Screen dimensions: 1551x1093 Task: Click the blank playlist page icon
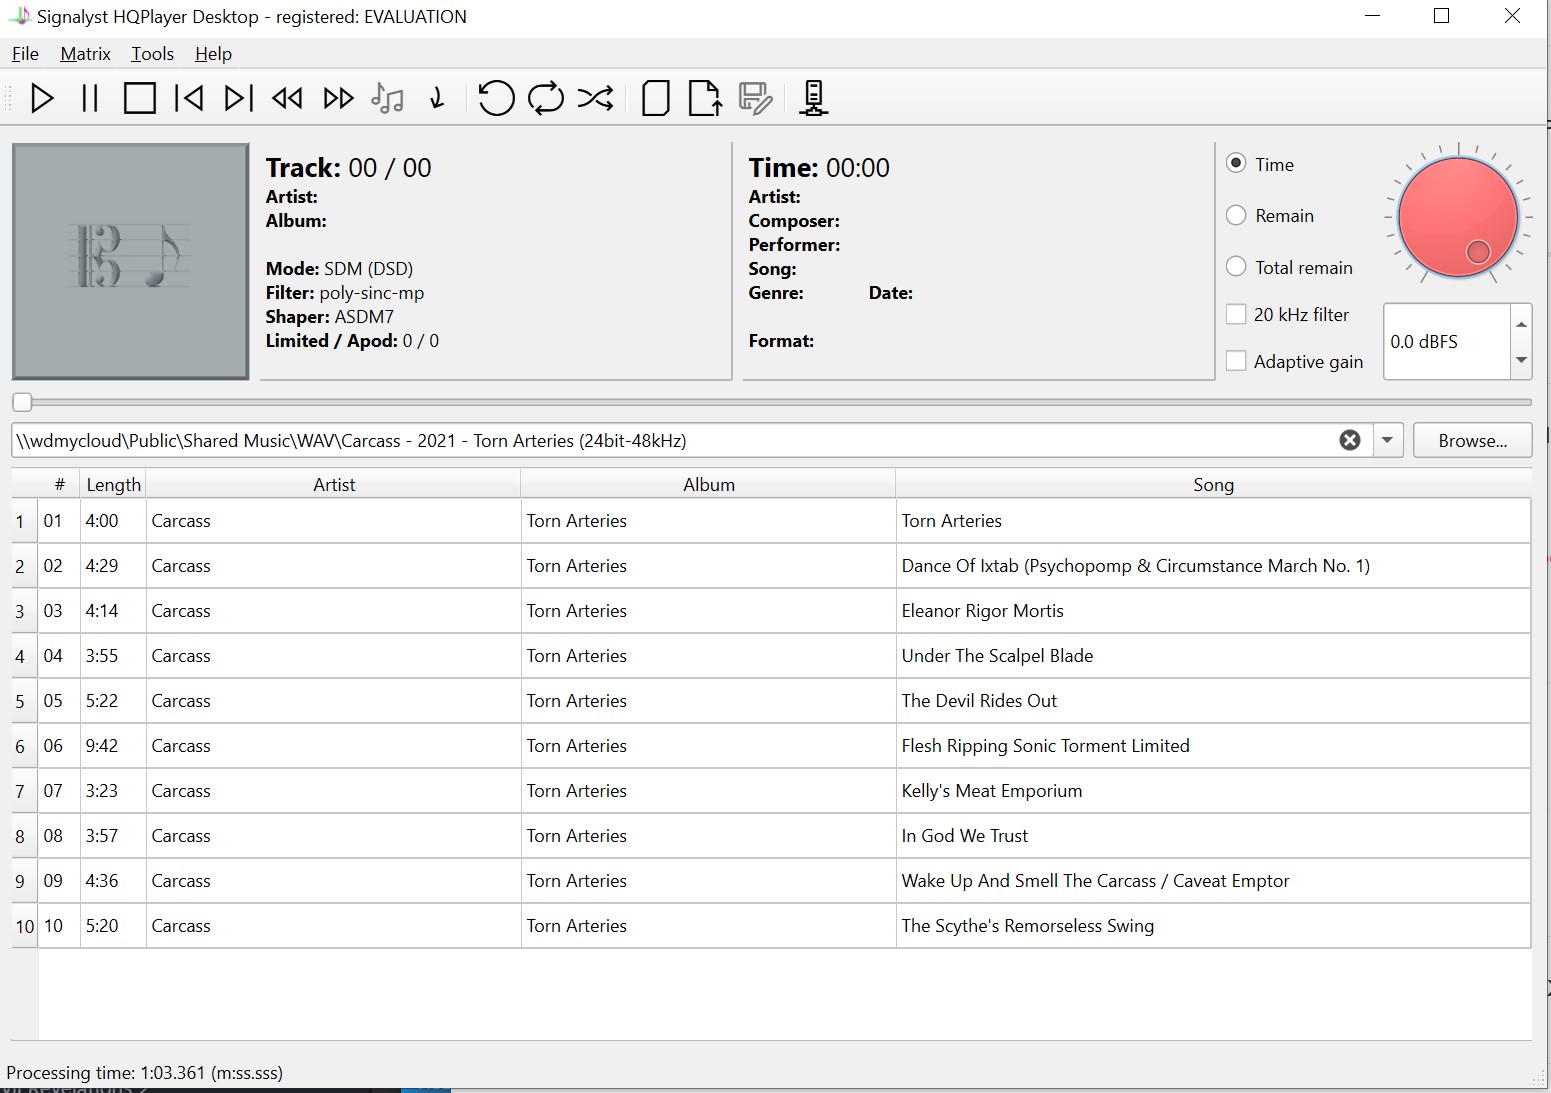tap(655, 98)
